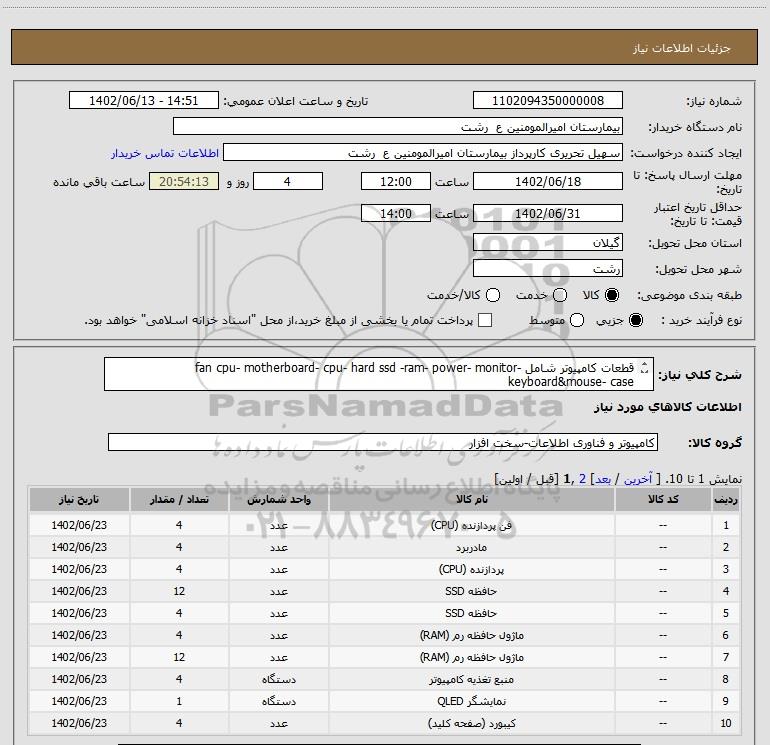770x745 pixels.
Task: Click the buyer organization name field
Action: tap(398, 127)
